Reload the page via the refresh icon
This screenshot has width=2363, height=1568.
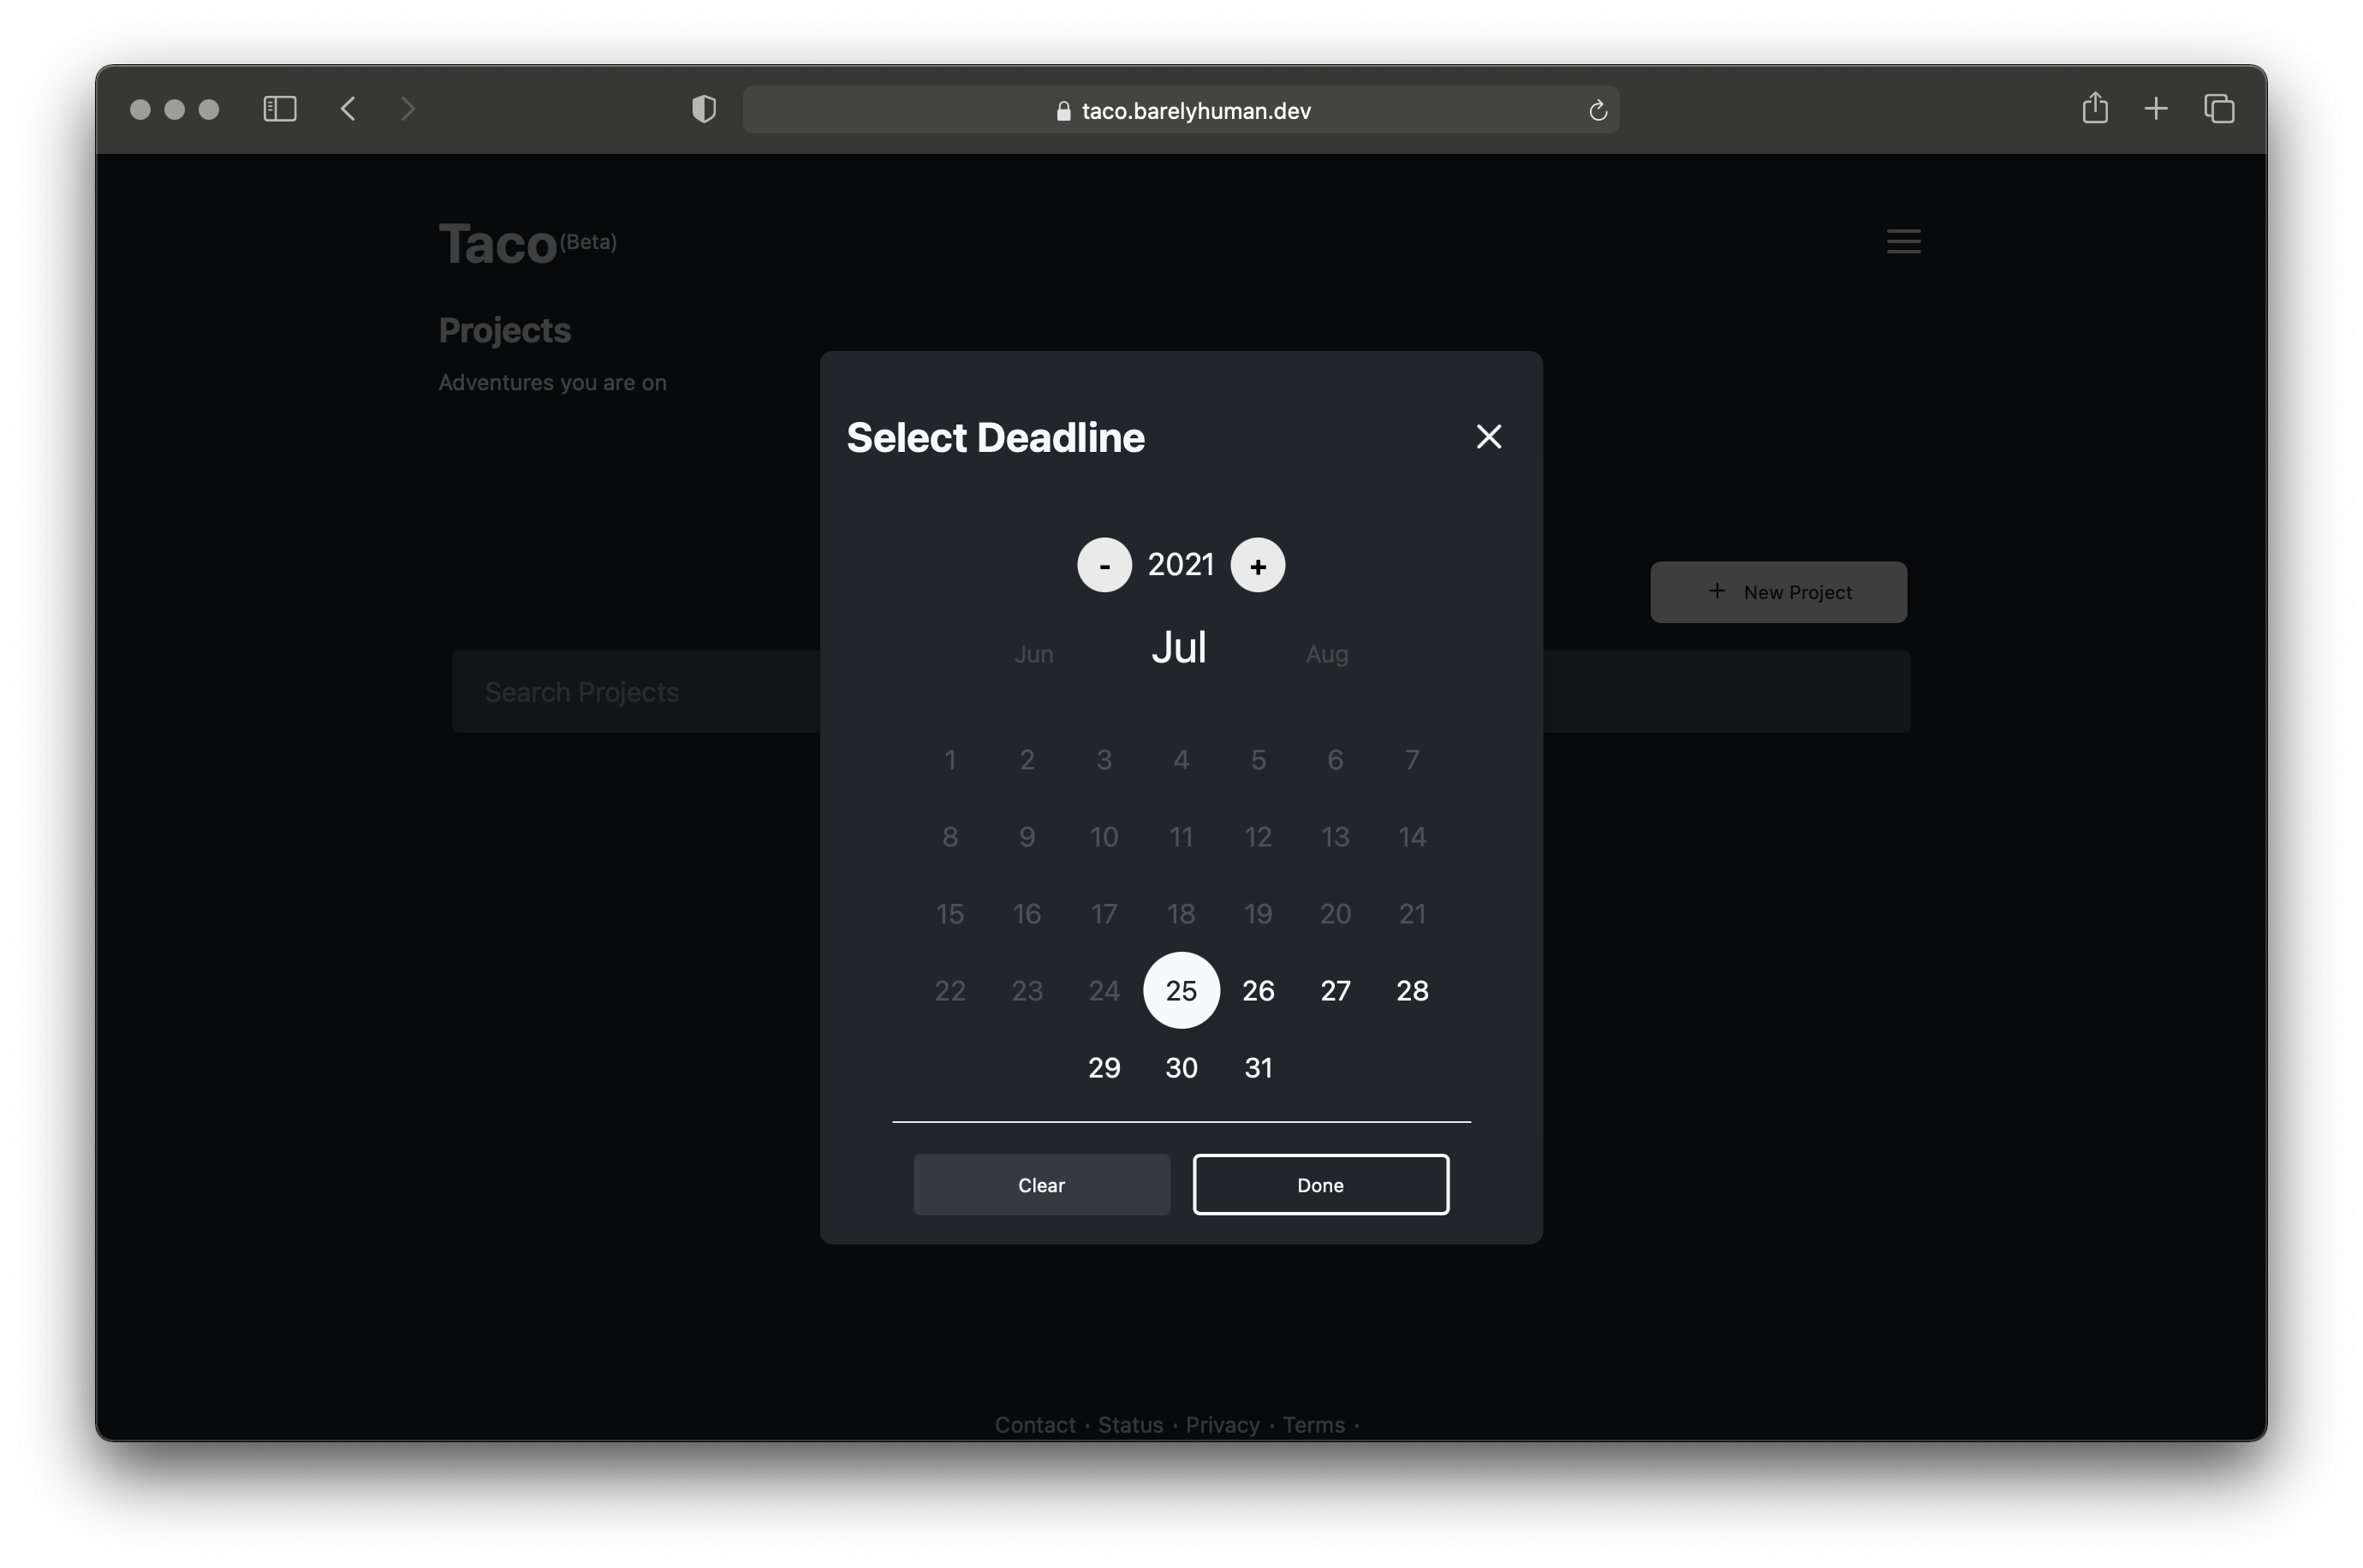[1597, 110]
